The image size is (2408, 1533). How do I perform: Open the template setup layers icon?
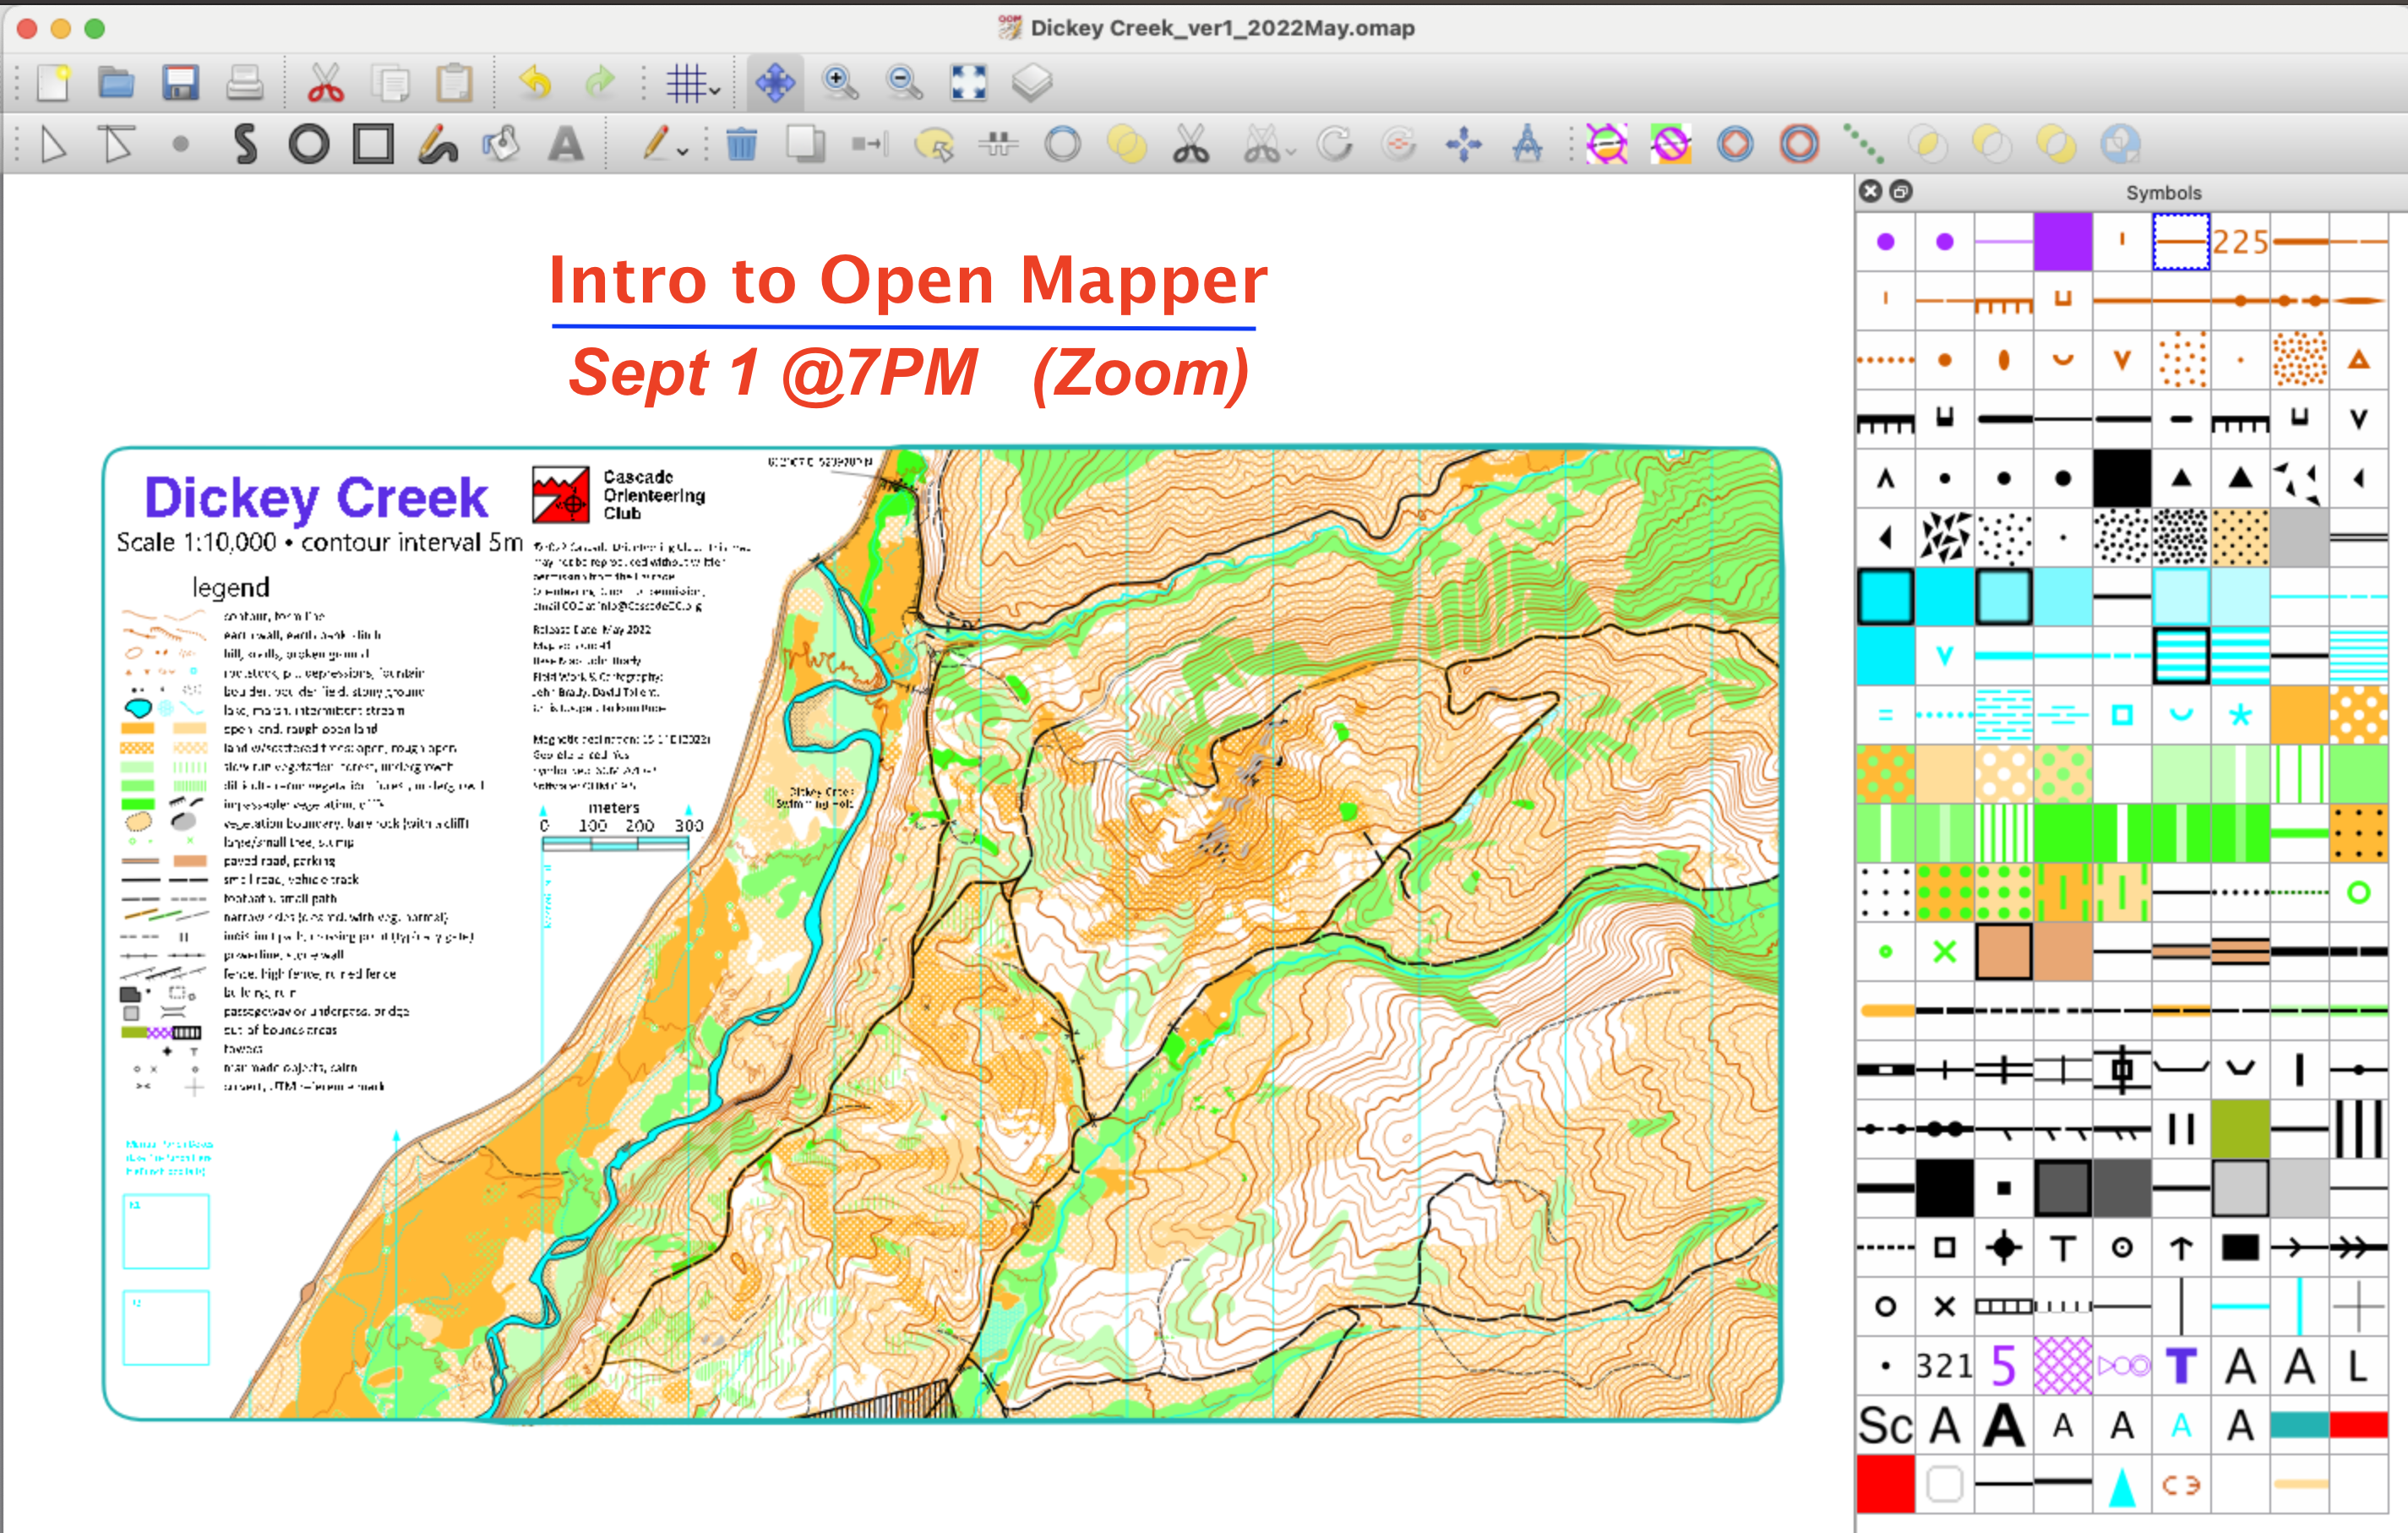(x=1032, y=83)
